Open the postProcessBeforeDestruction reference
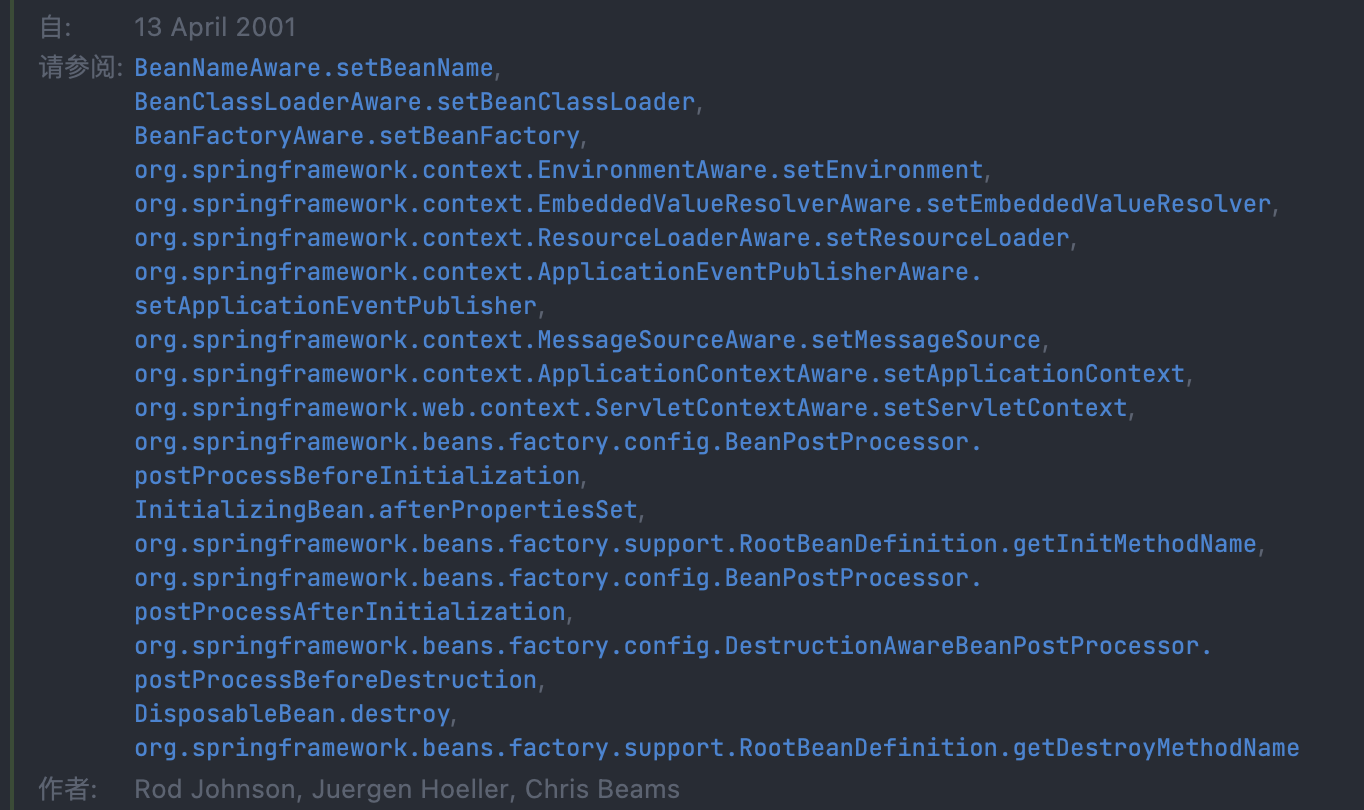 pyautogui.click(x=335, y=680)
